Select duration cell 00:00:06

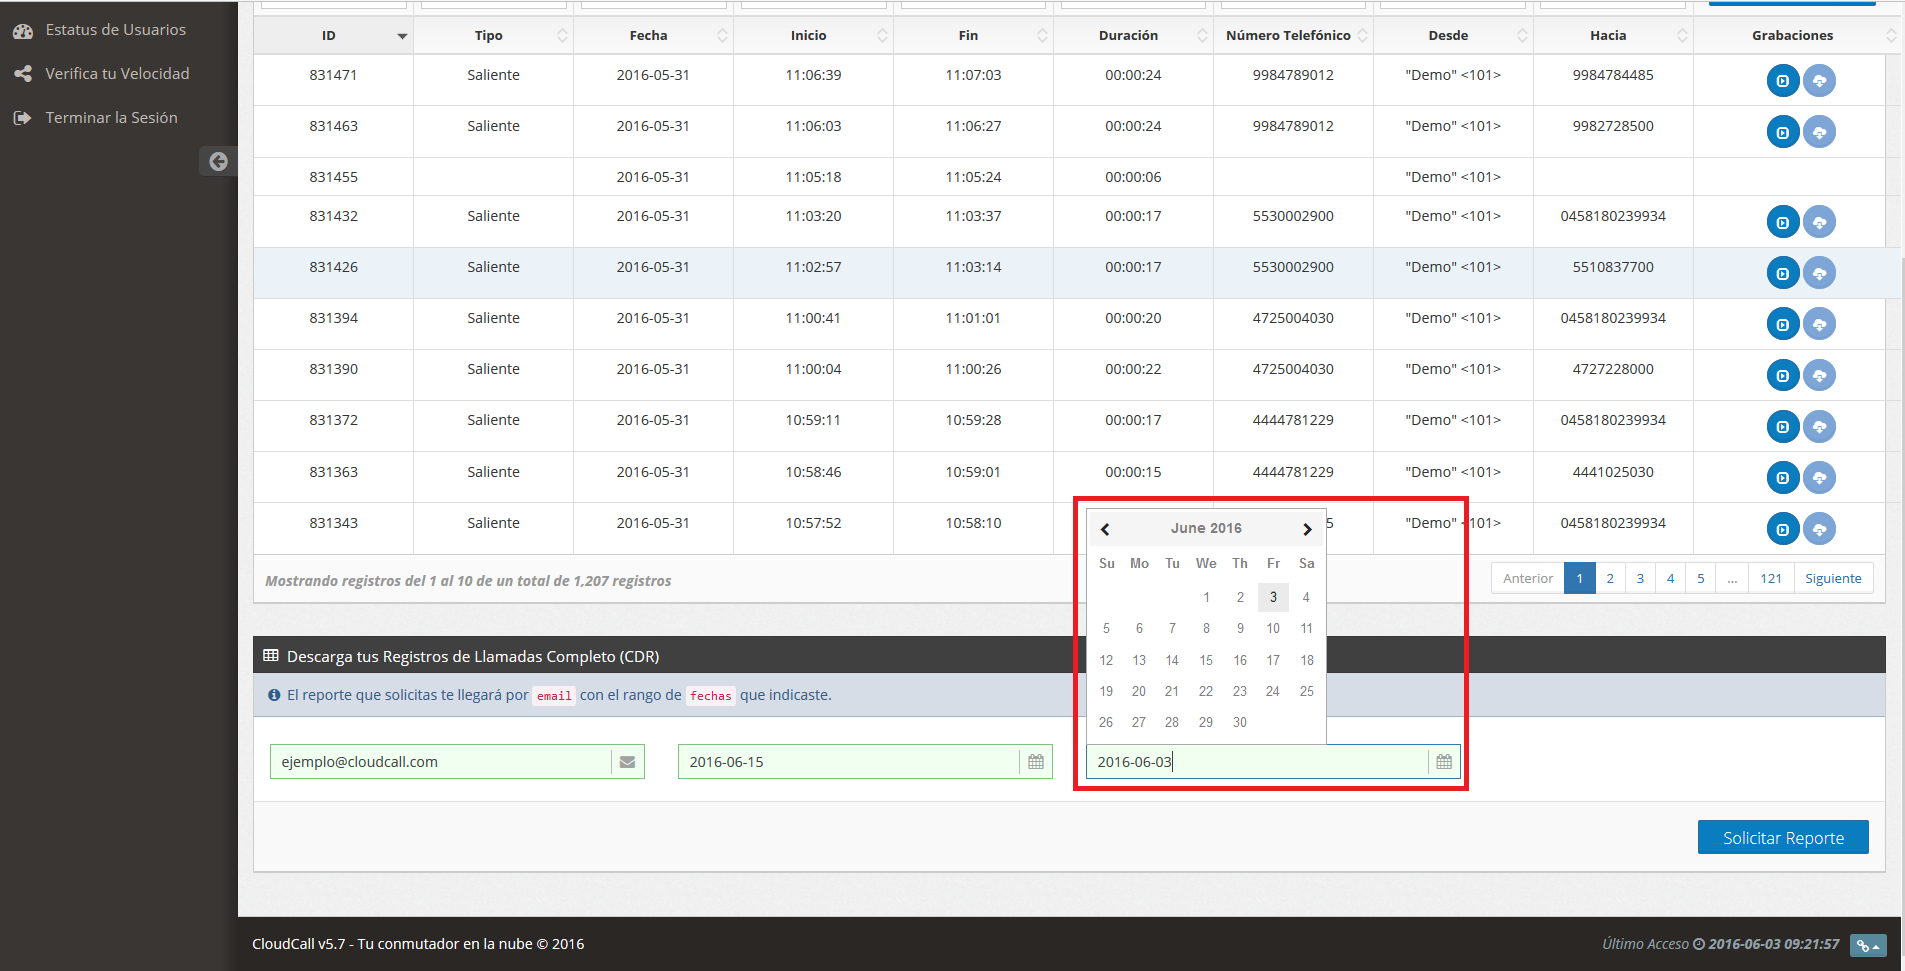(x=1133, y=177)
